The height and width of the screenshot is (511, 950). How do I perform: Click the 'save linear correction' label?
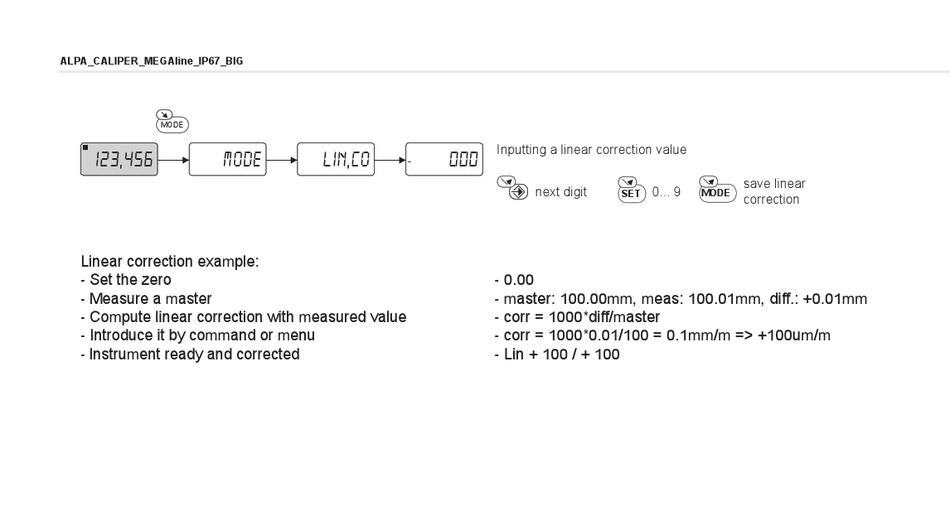coord(774,192)
